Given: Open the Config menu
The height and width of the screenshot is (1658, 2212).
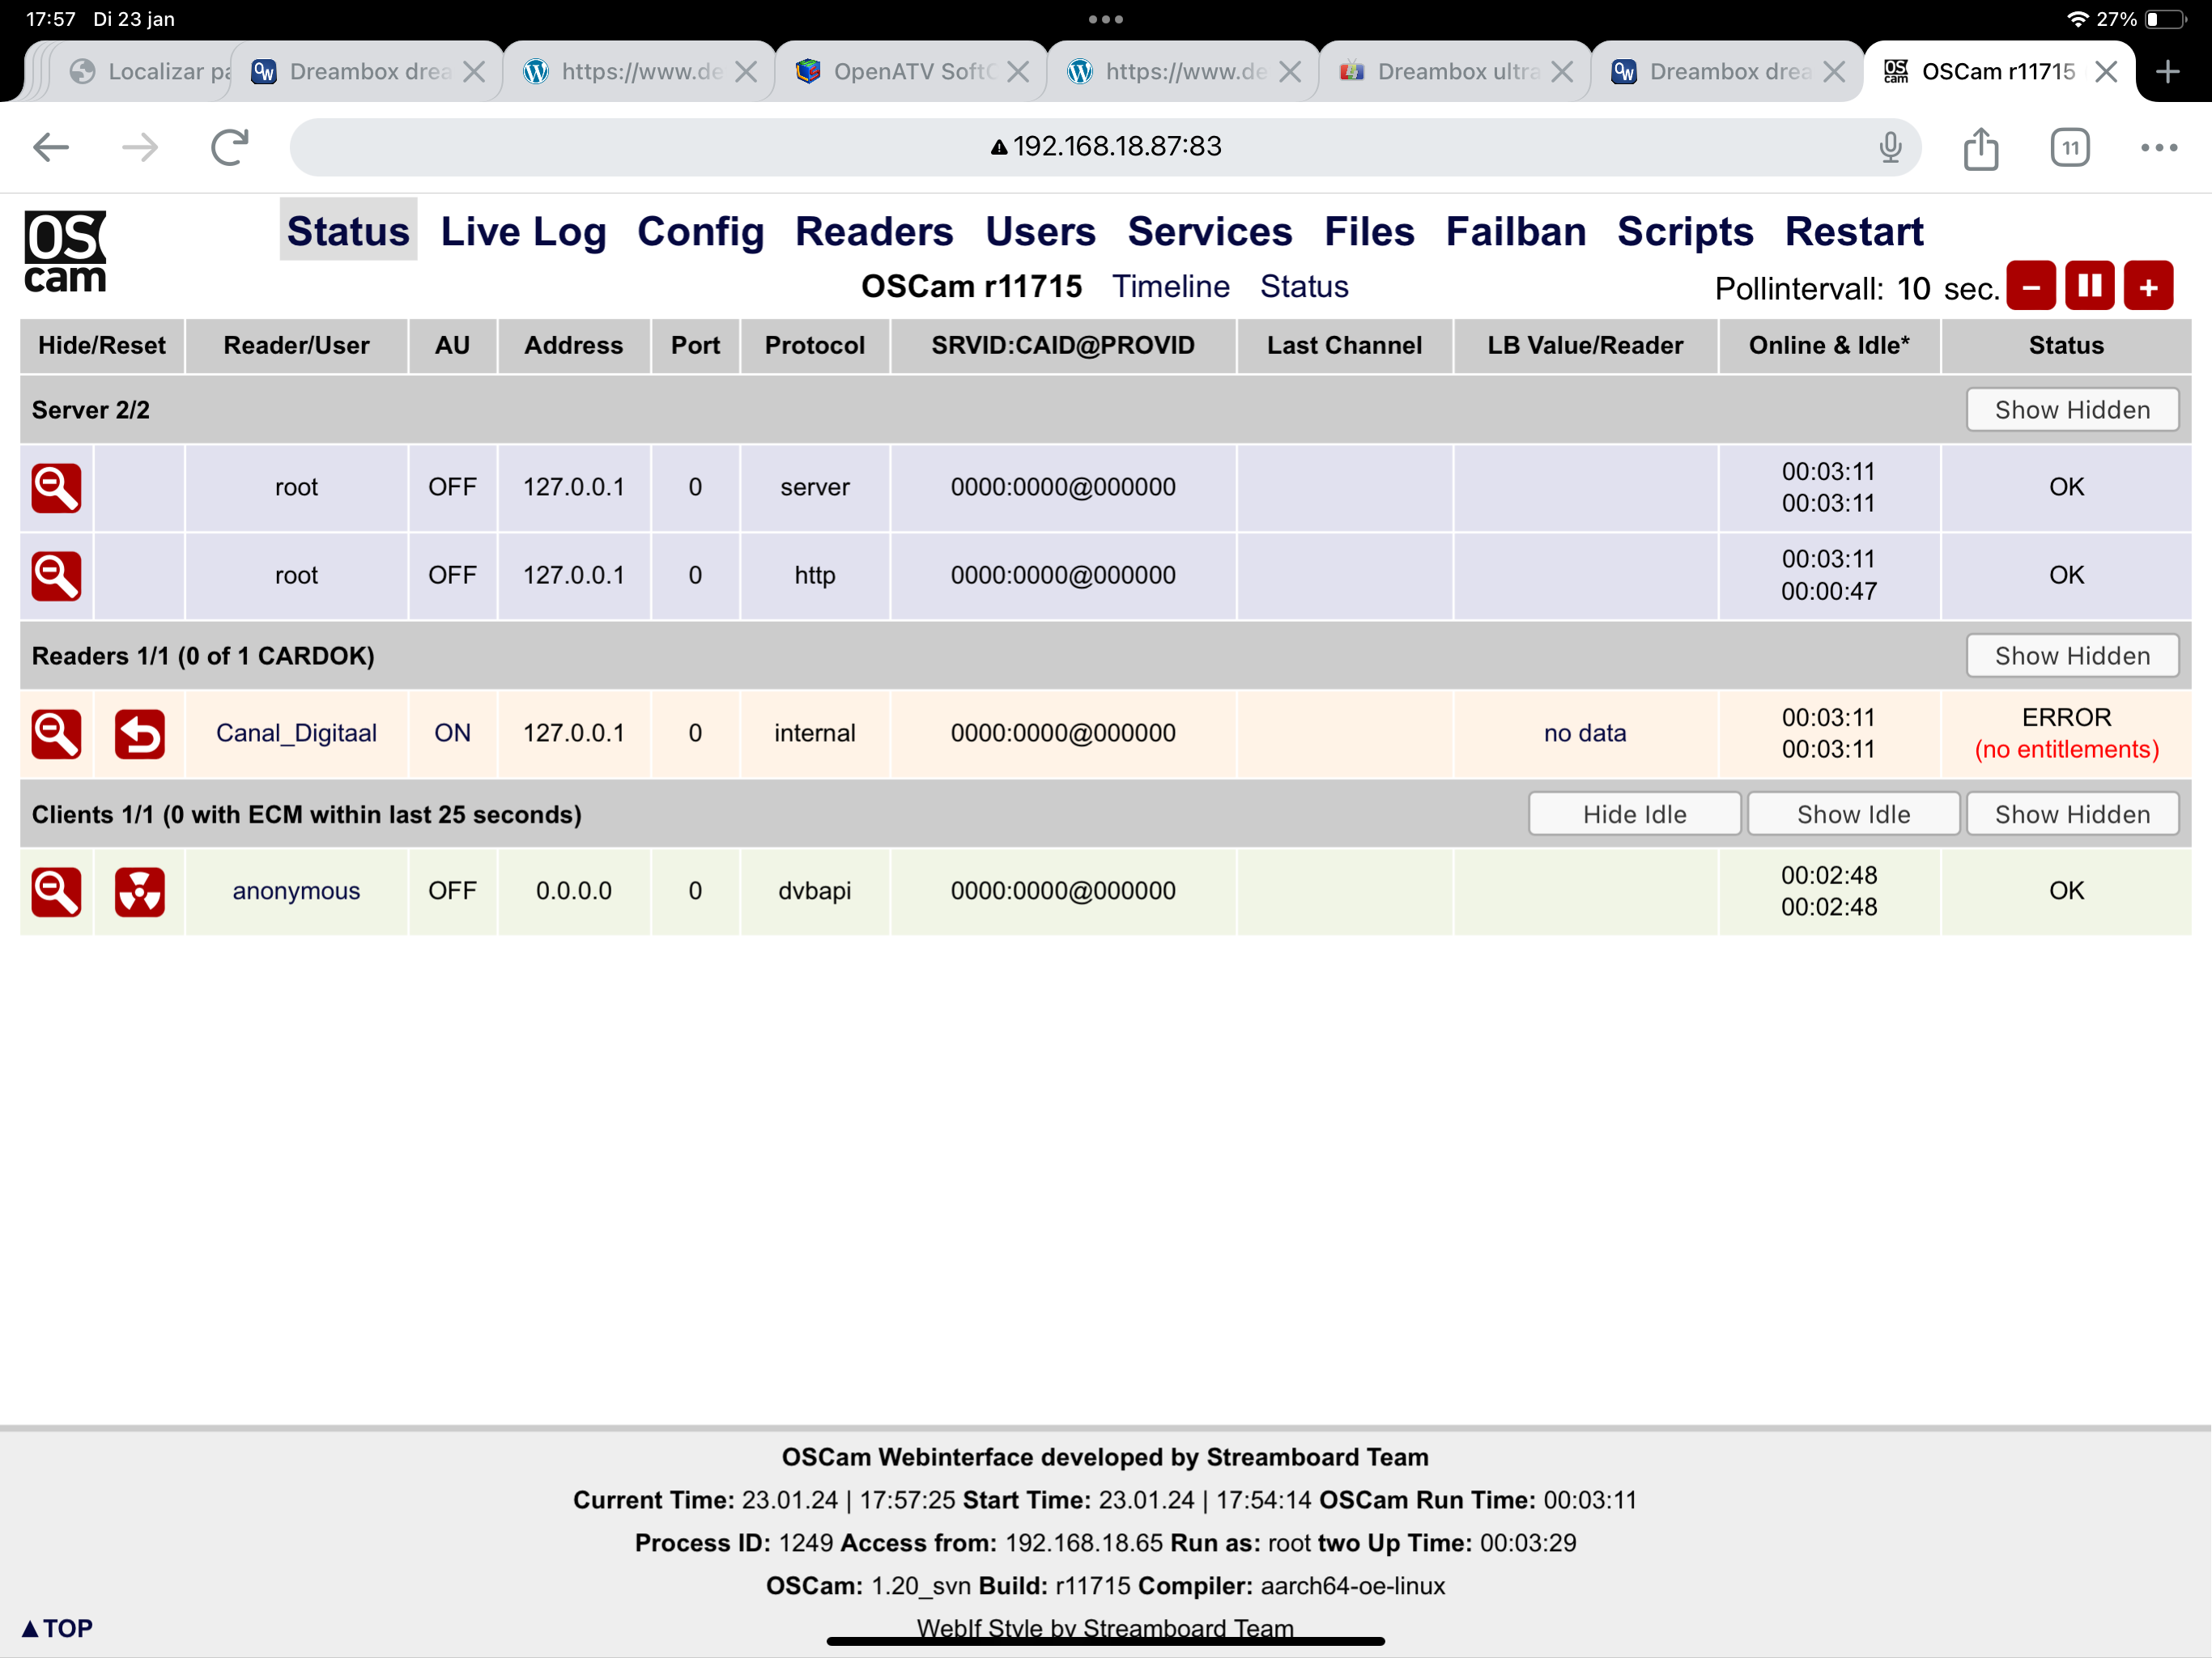Looking at the screenshot, I should click(700, 231).
